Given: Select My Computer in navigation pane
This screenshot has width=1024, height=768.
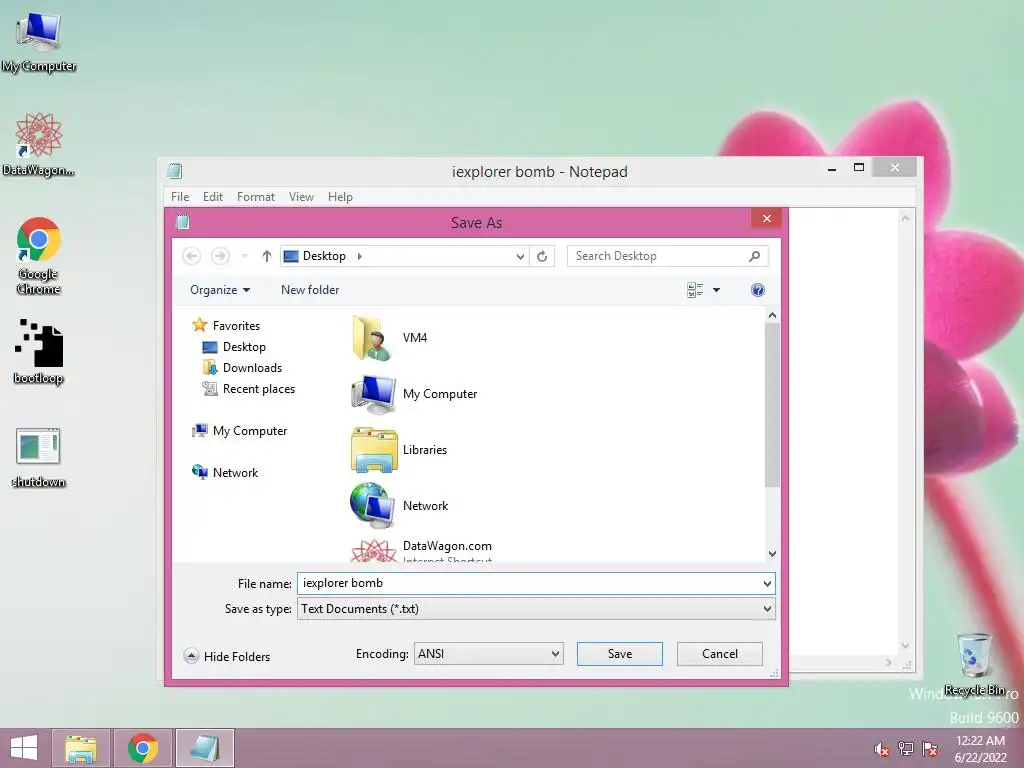Looking at the screenshot, I should coord(240,431).
